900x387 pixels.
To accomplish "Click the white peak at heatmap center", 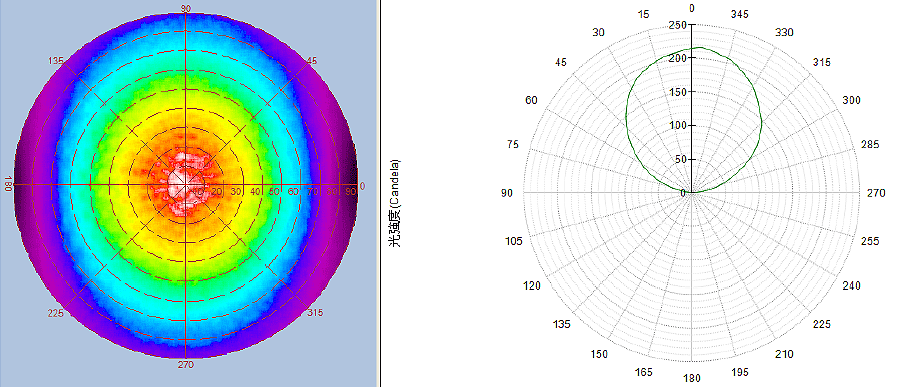I will tap(185, 184).
